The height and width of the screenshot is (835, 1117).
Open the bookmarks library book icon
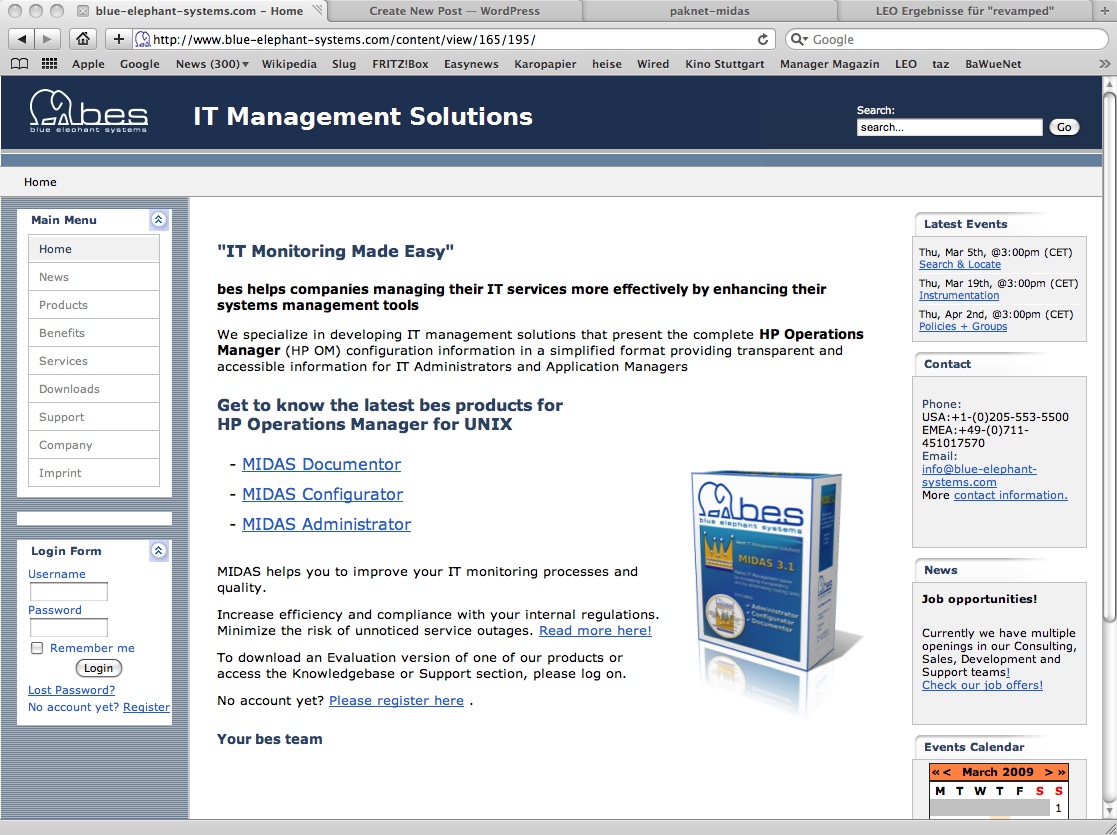[x=20, y=63]
